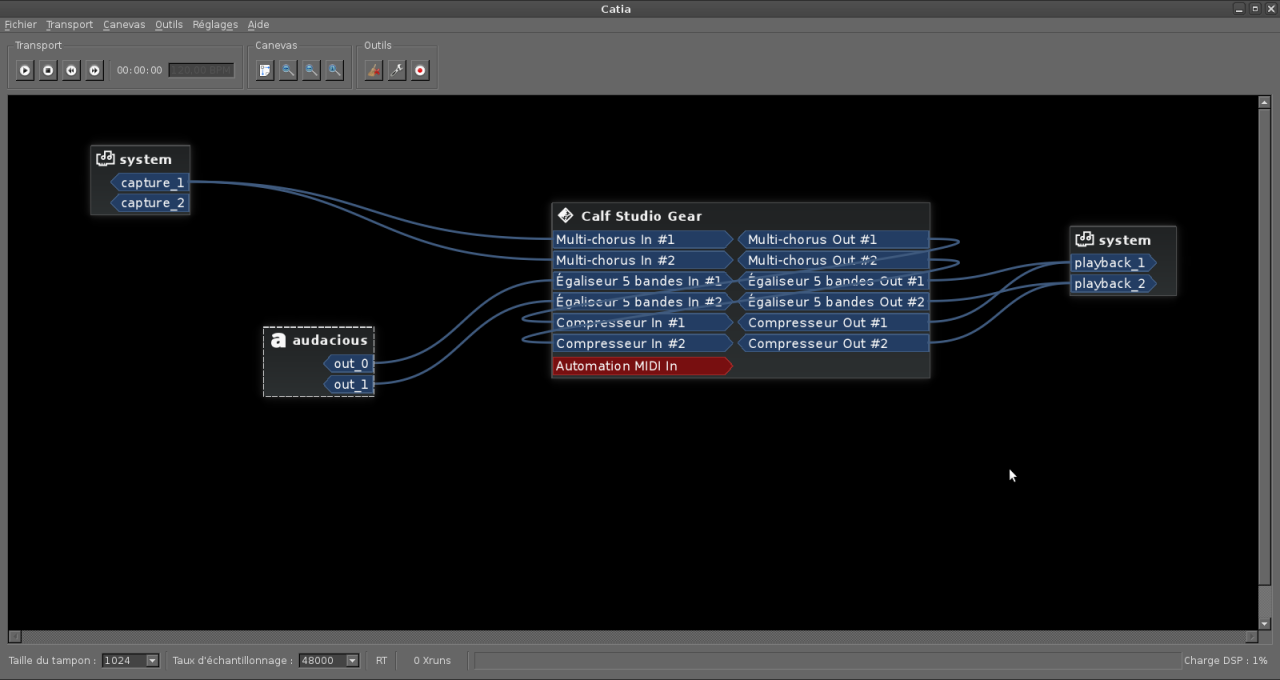Open the Fichier menu
1280x680 pixels.
point(20,24)
